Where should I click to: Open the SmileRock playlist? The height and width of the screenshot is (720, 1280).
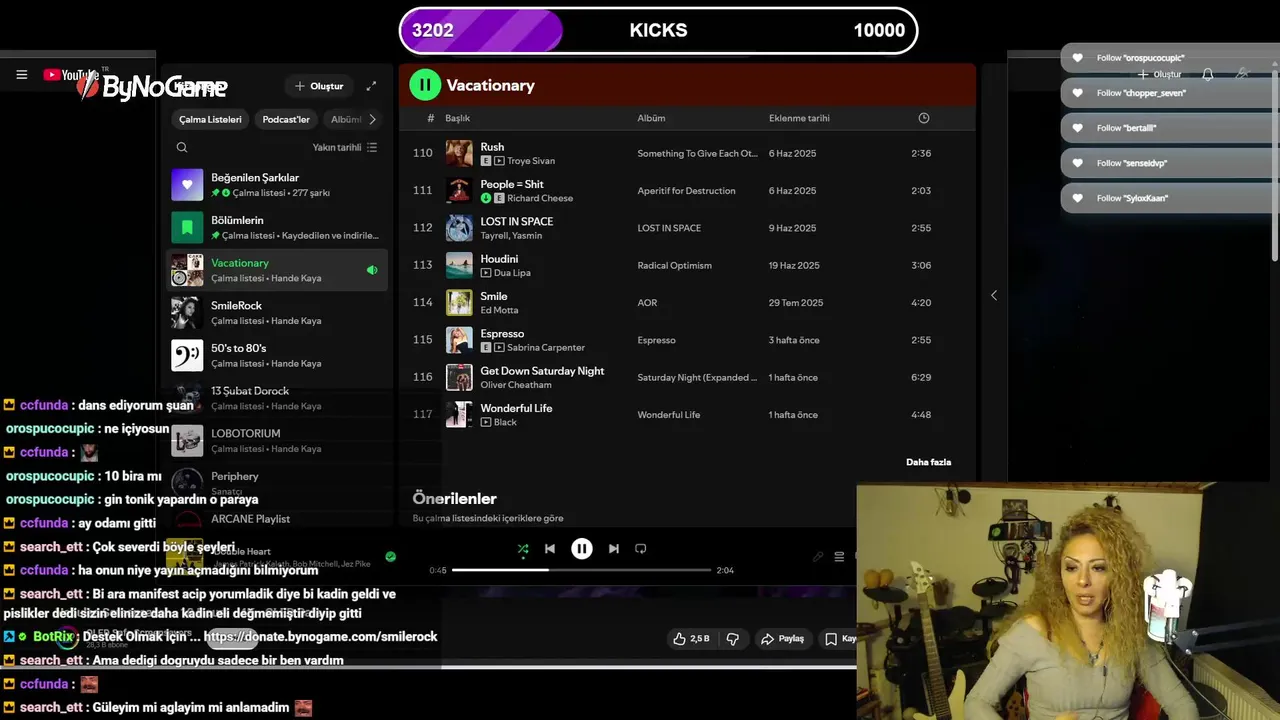pos(276,312)
